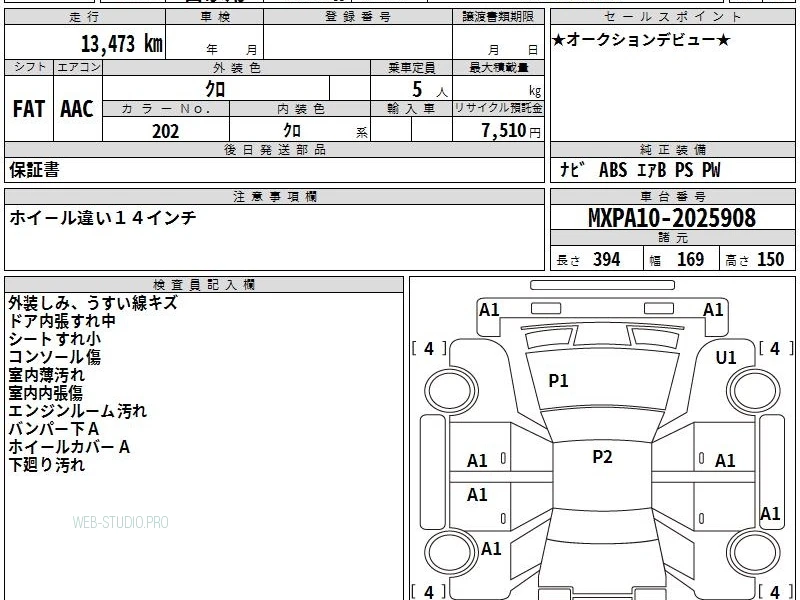
Task: Select the line バンパー下A
Action: pyautogui.click(x=54, y=429)
